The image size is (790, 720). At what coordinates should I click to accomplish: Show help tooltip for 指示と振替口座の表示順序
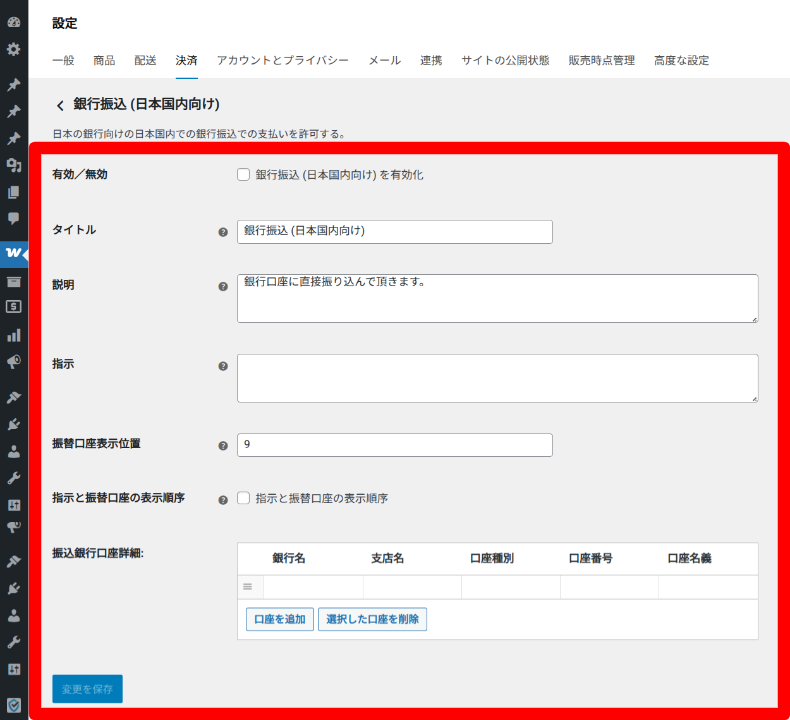[x=223, y=500]
